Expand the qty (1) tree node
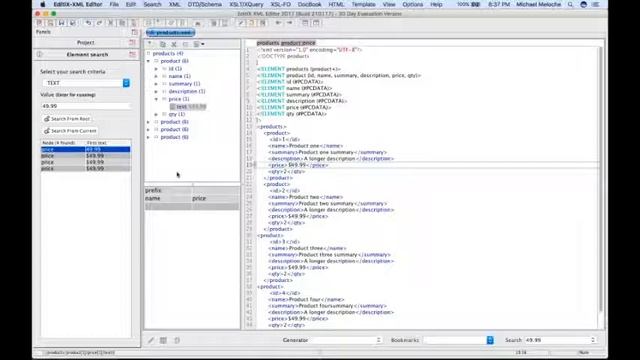Viewport: 640px width, 360px height. [156, 114]
